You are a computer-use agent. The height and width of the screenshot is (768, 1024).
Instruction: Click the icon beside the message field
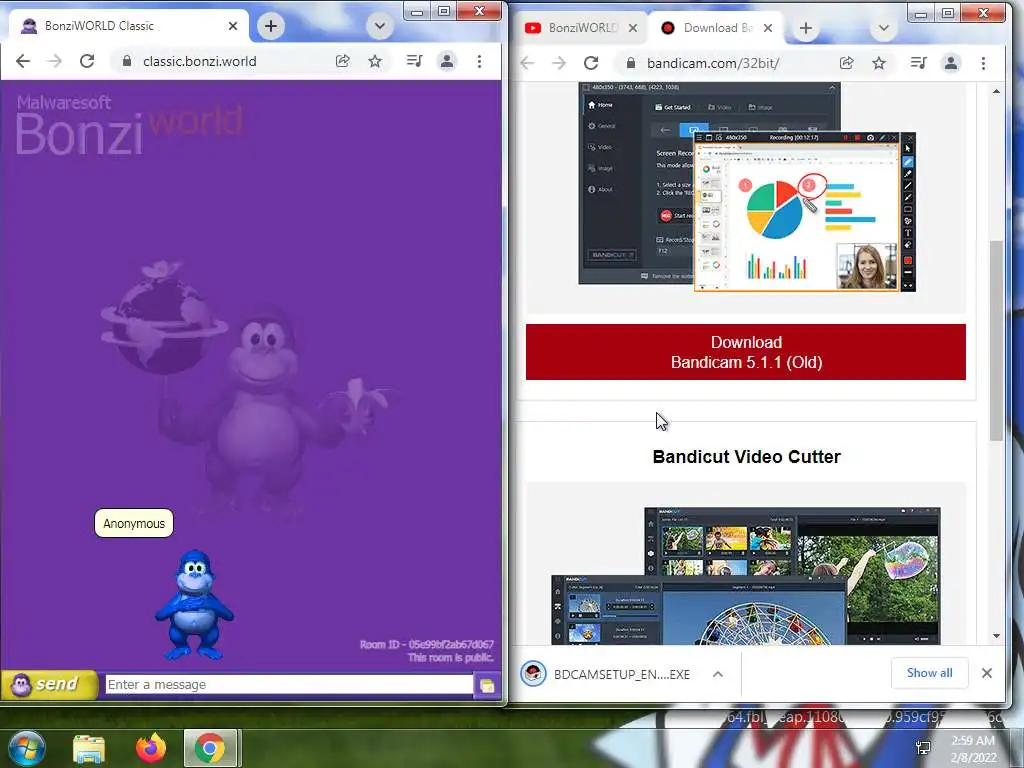click(x=487, y=685)
